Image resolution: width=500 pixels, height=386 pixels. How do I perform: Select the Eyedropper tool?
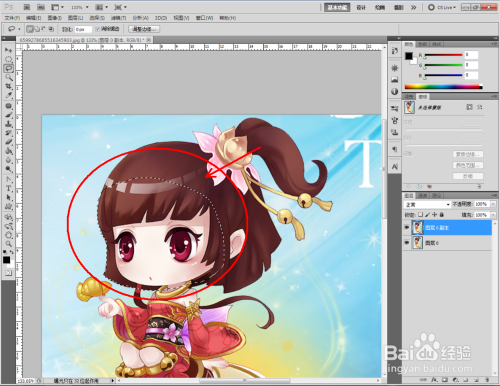pos(8,95)
